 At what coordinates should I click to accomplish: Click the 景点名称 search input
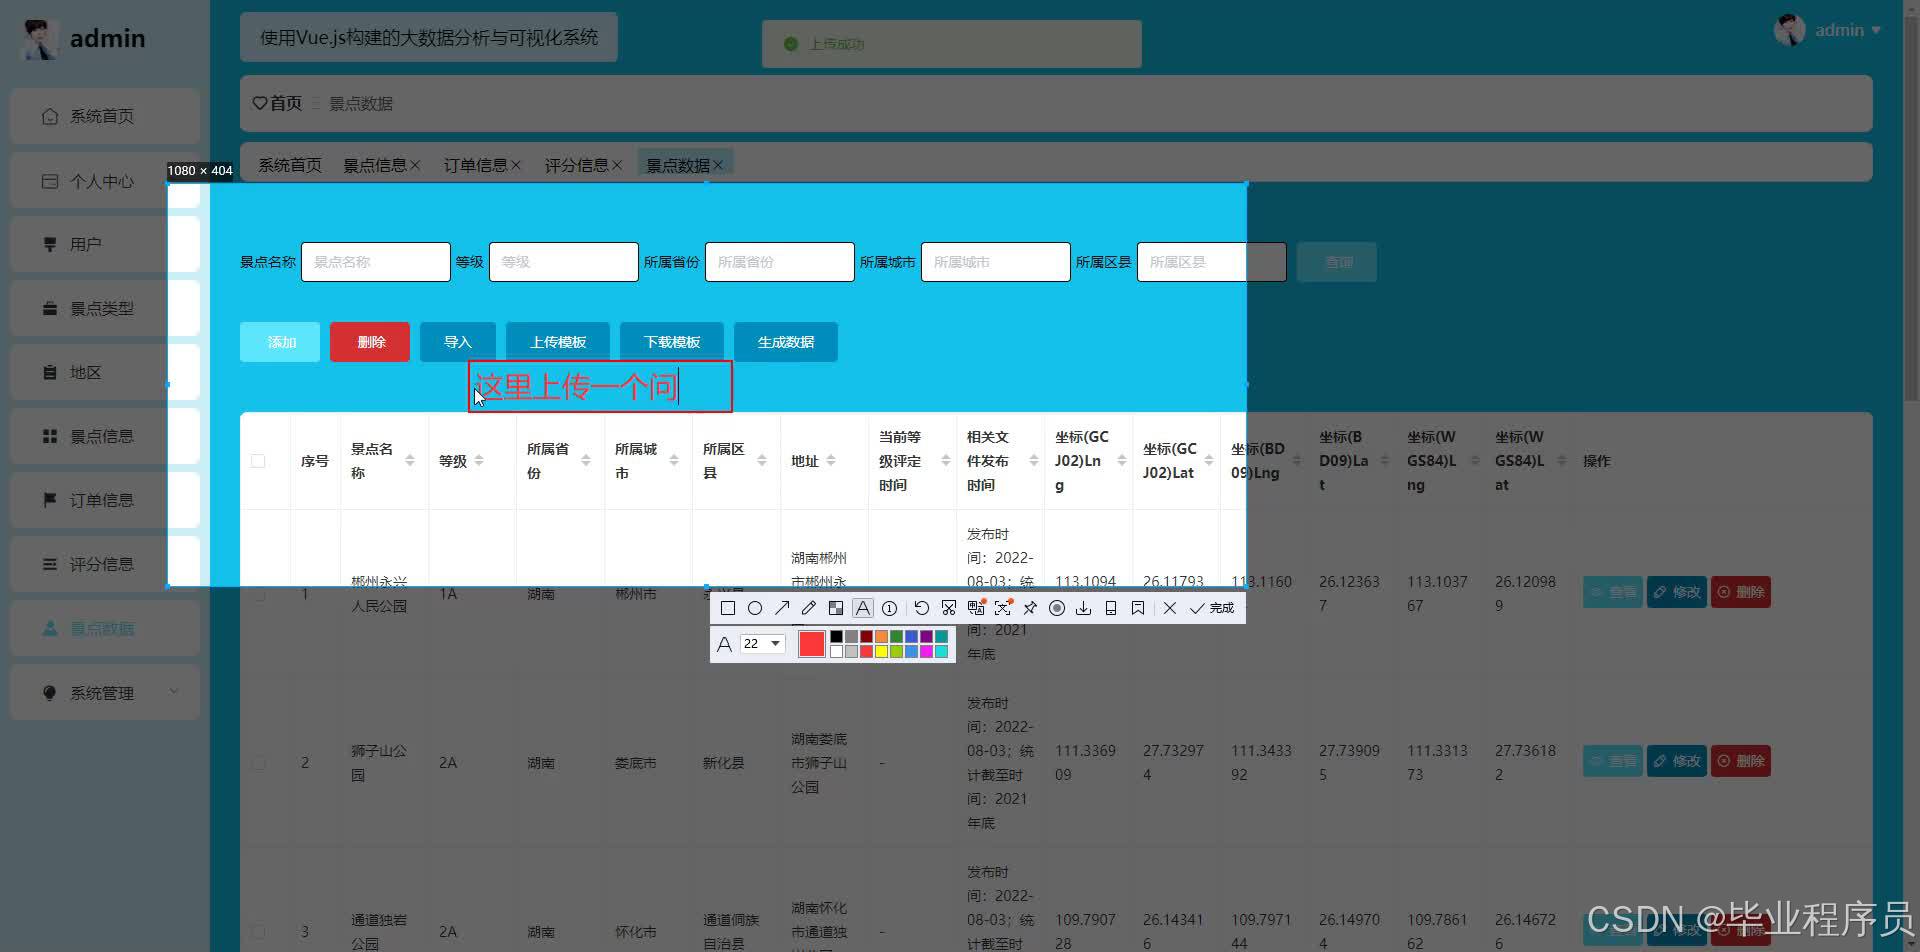click(x=376, y=262)
